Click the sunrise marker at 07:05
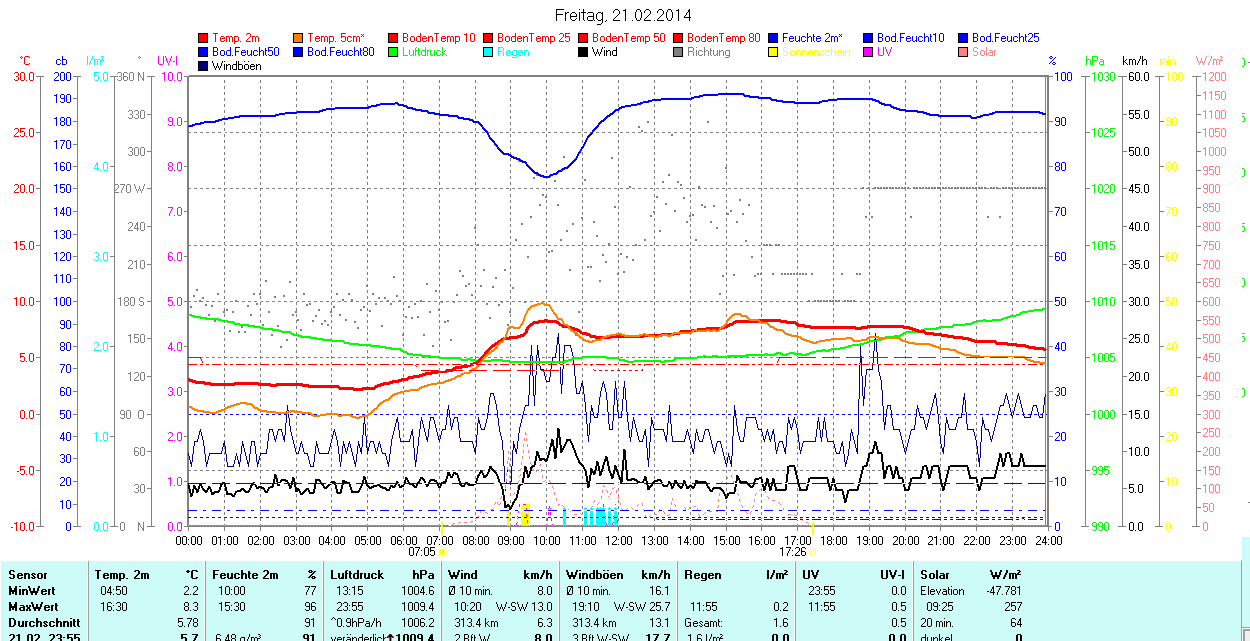The image size is (1250, 641). pyautogui.click(x=442, y=551)
